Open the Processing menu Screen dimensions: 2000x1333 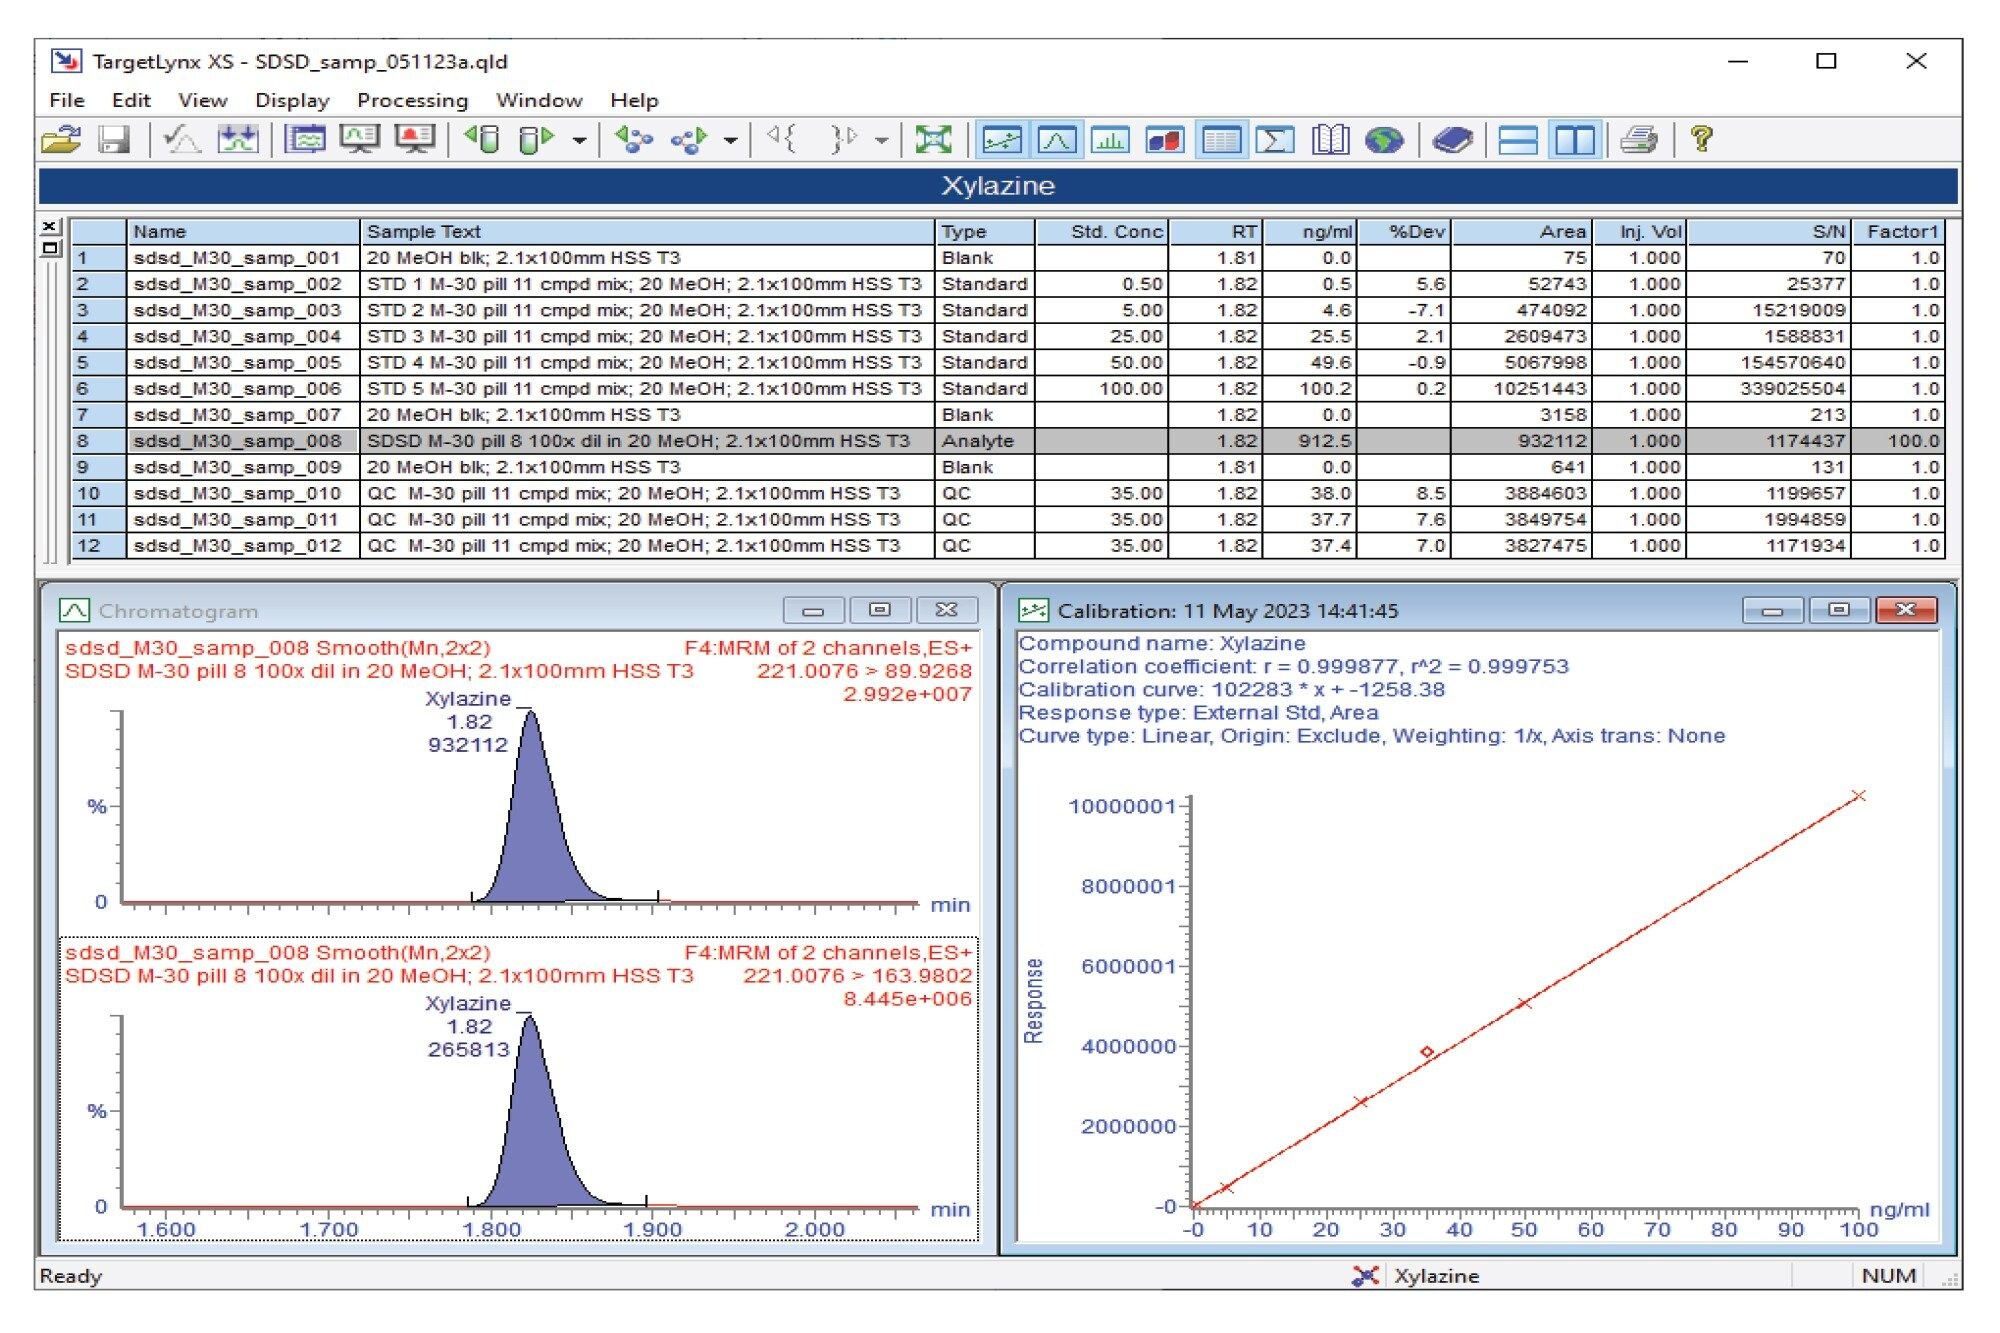pos(412,100)
